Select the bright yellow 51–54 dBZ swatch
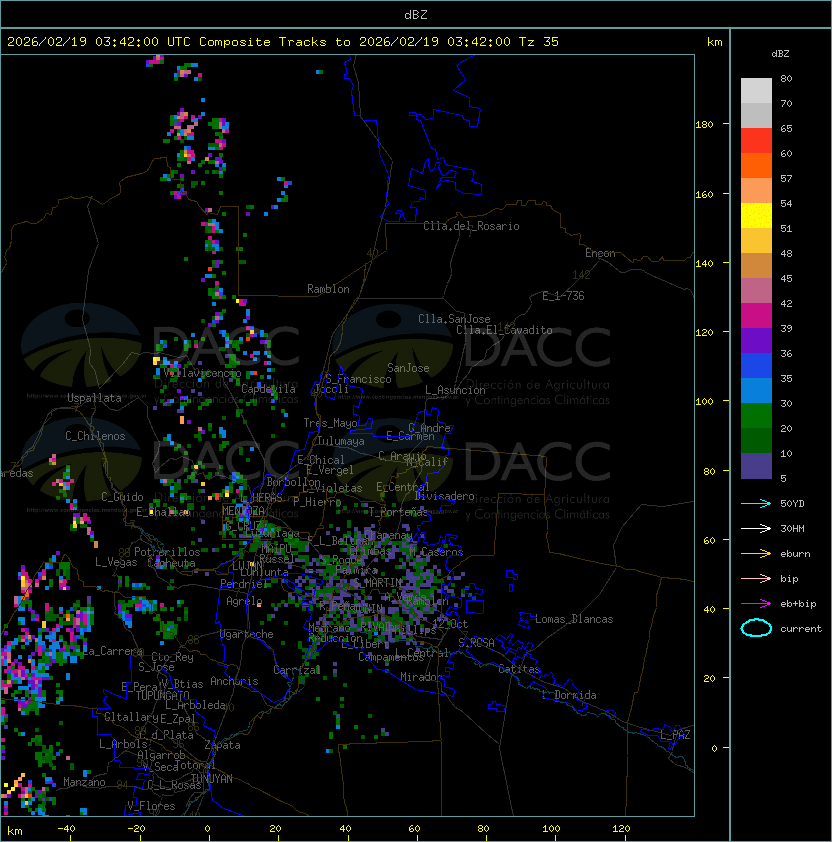832x842 pixels. 756,216
